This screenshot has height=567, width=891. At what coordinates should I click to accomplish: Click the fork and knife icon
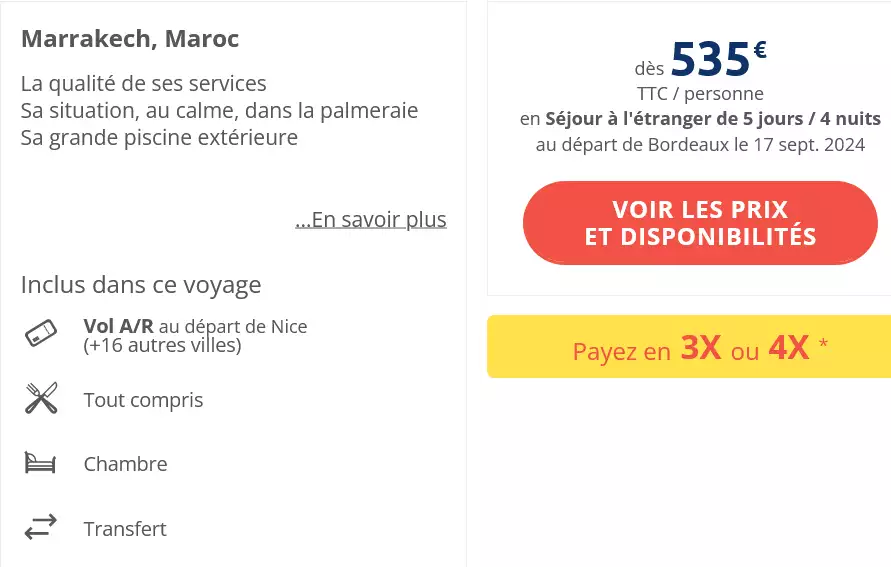click(41, 399)
